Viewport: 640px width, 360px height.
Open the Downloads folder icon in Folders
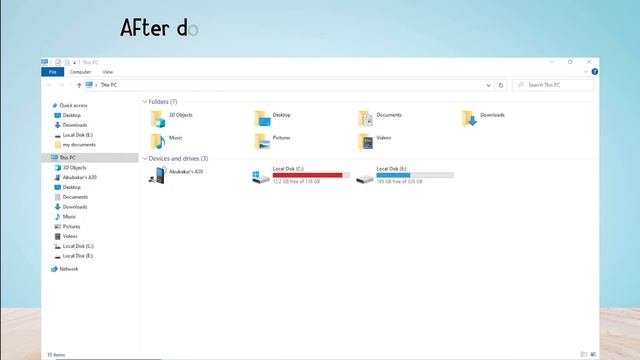[x=469, y=119]
